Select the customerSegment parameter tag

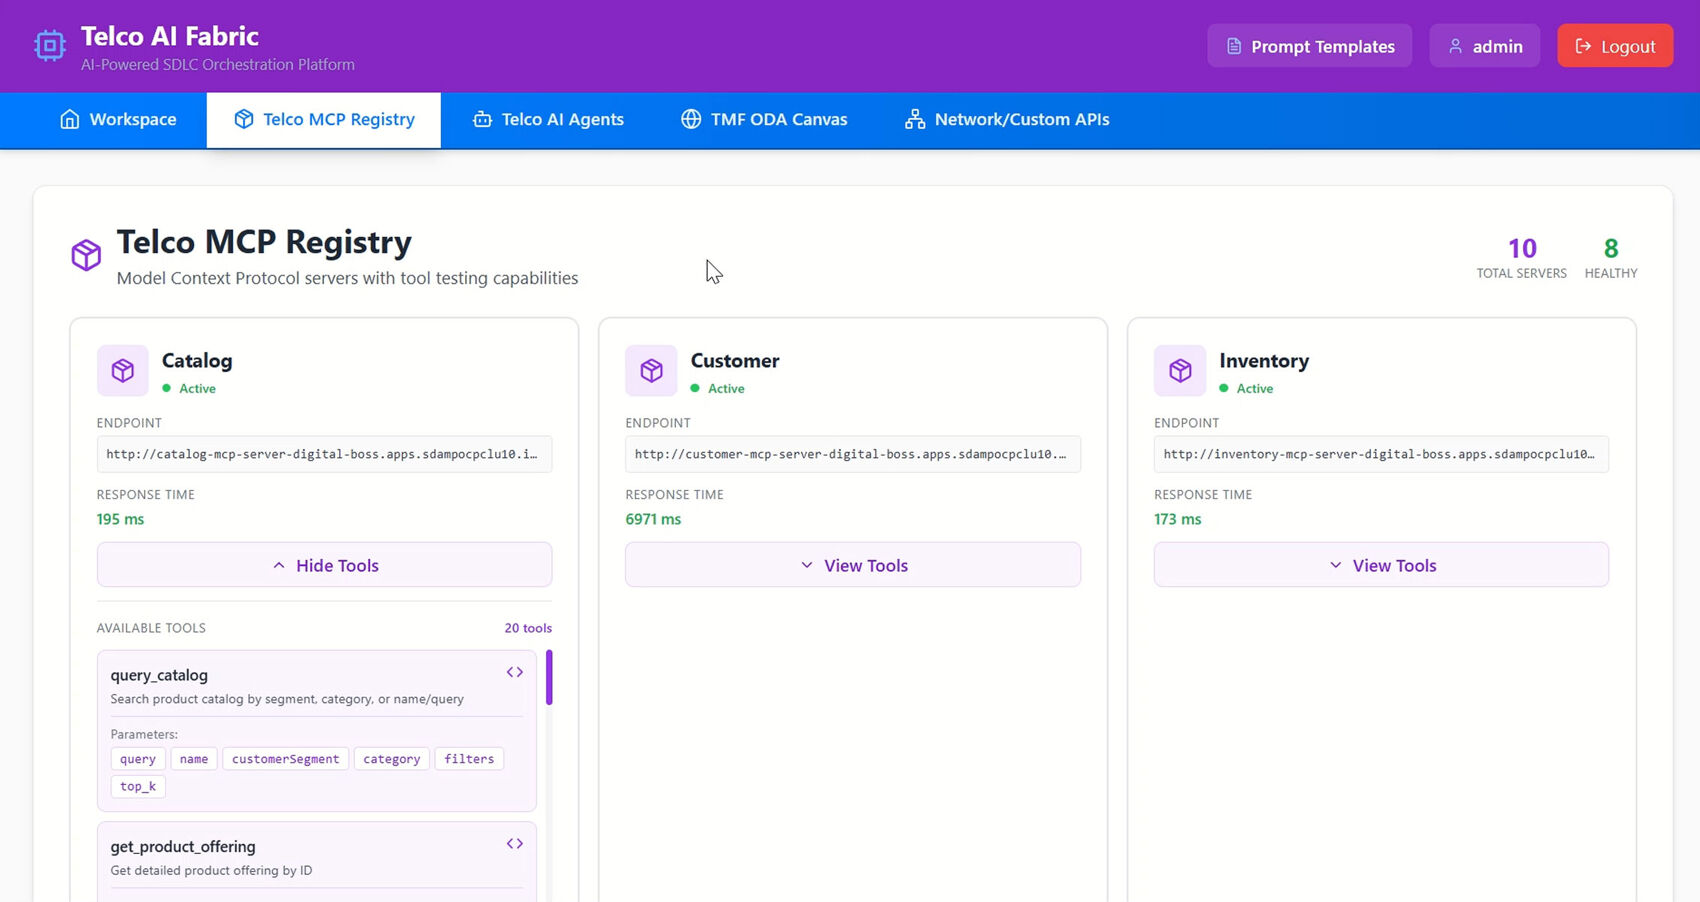[x=285, y=759]
